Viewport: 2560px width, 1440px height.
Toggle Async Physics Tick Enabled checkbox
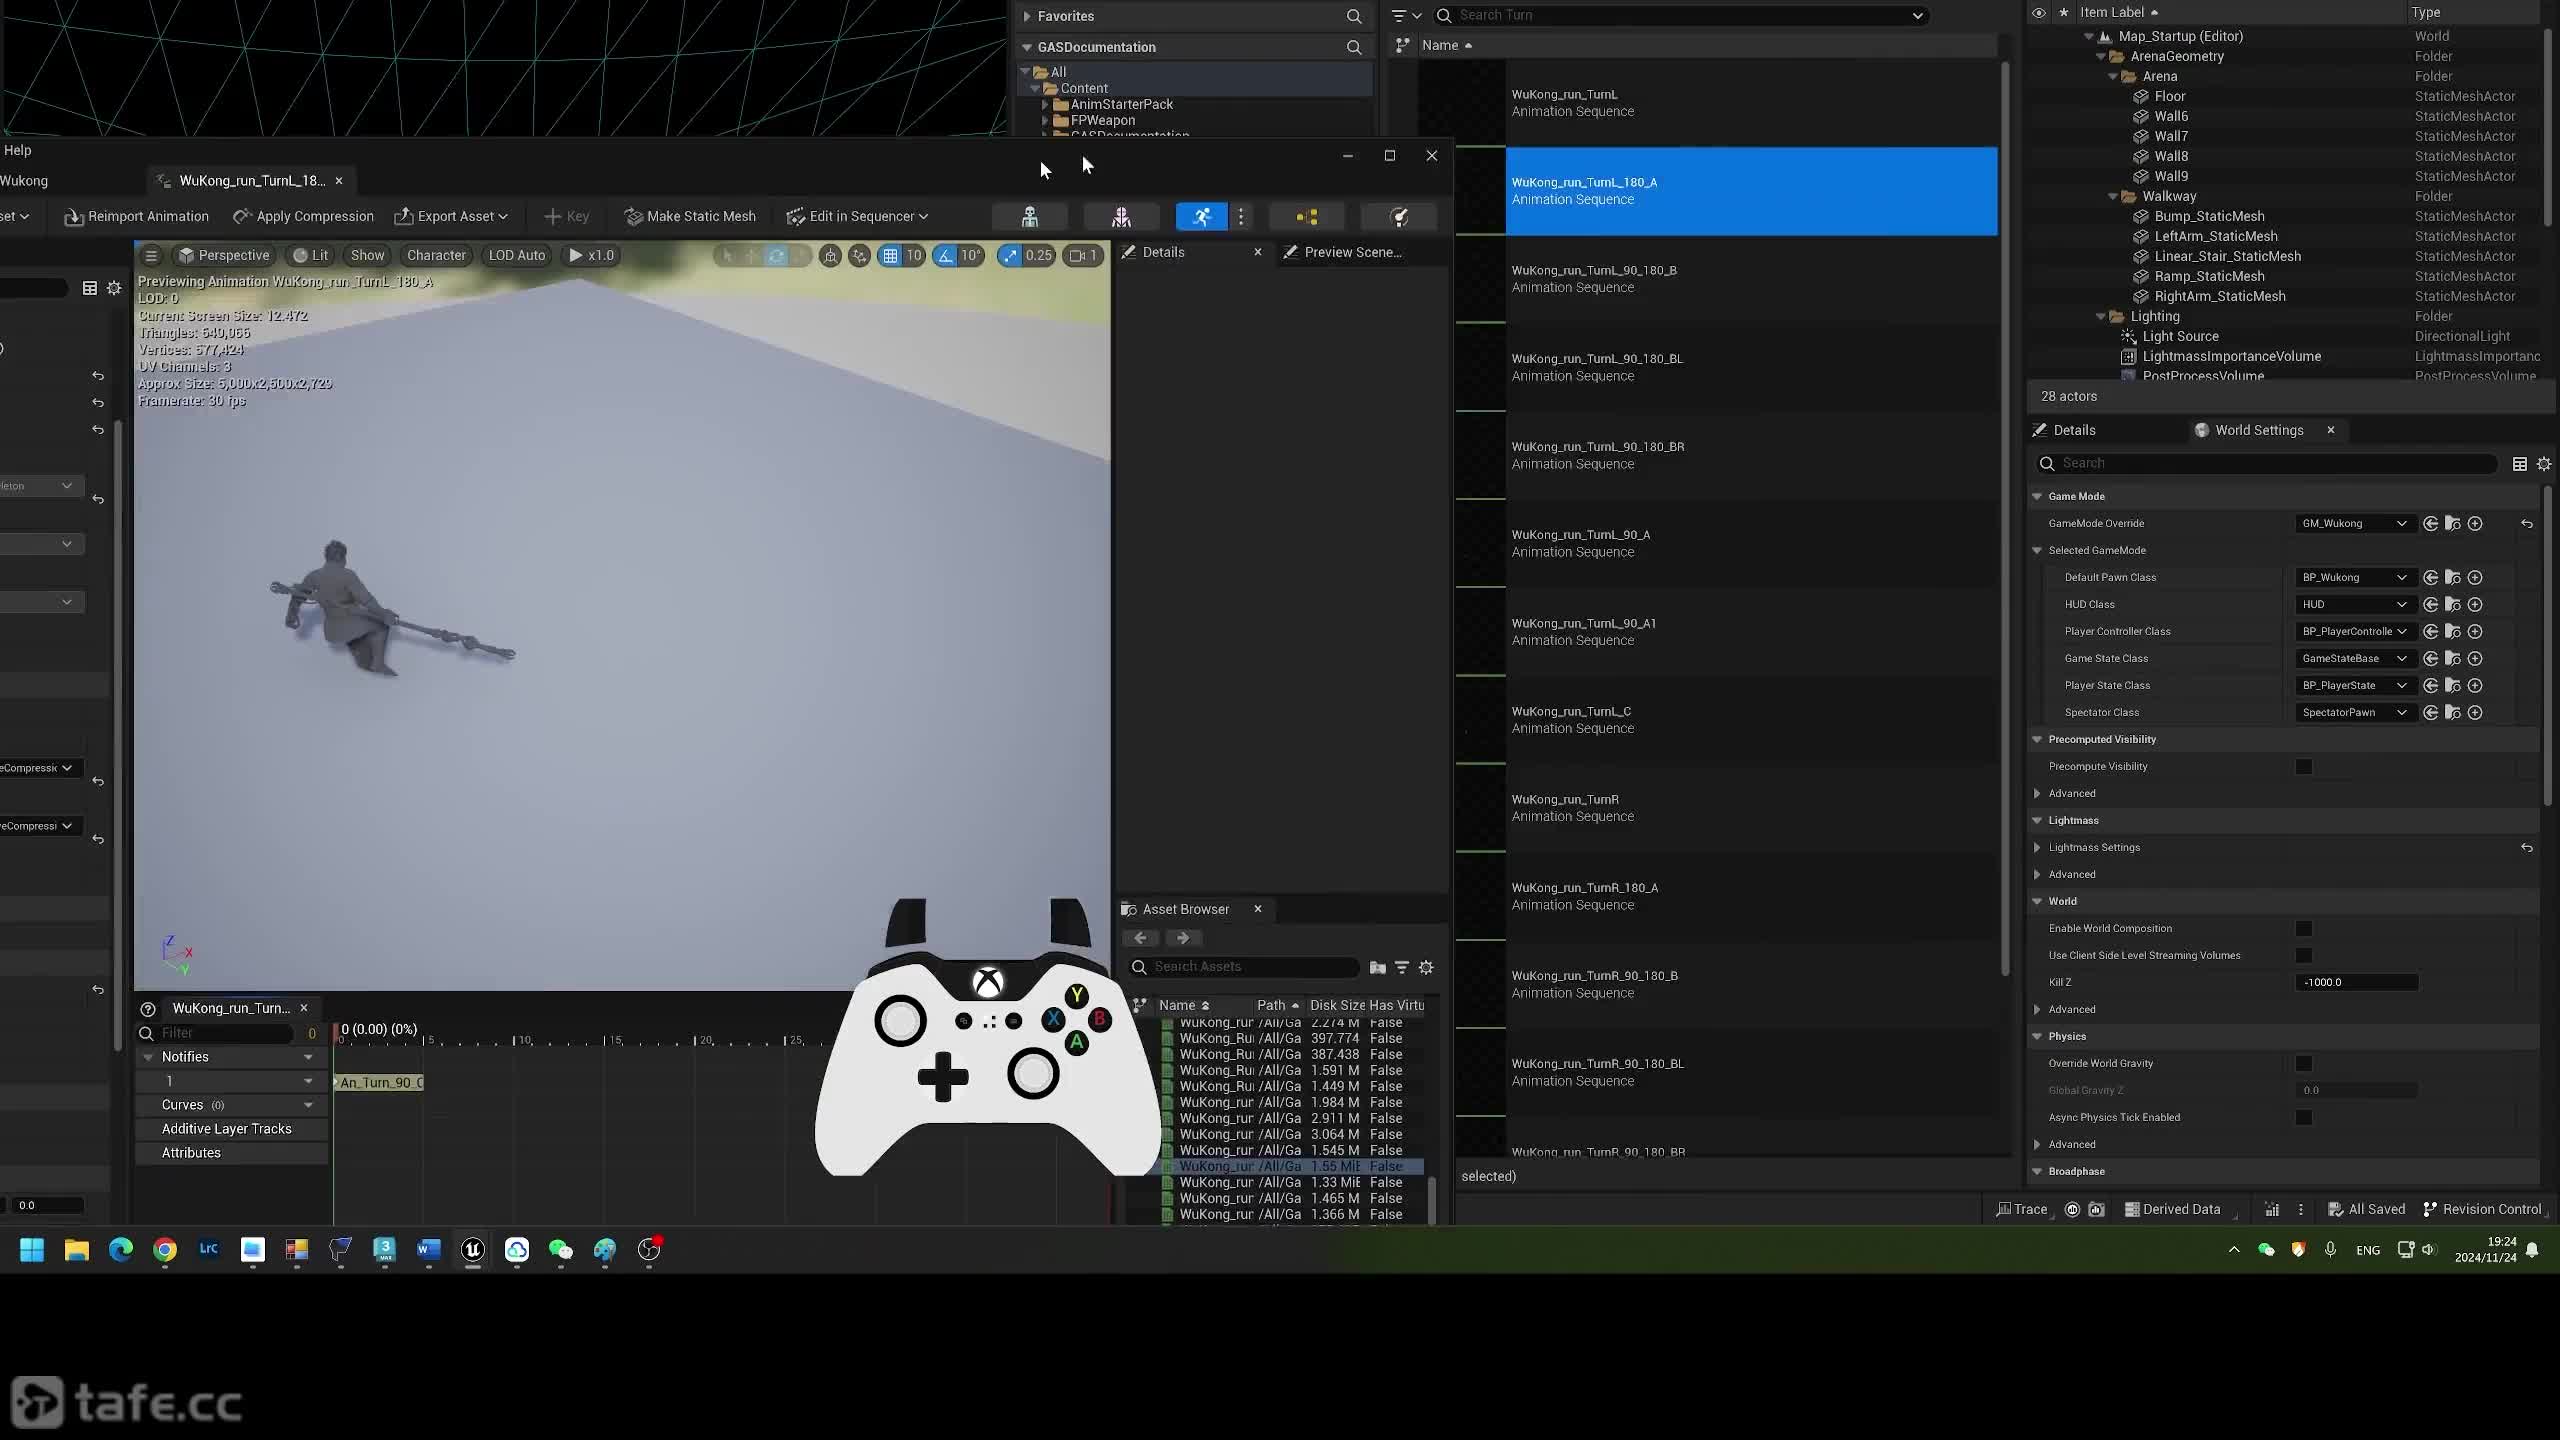click(x=2303, y=1117)
